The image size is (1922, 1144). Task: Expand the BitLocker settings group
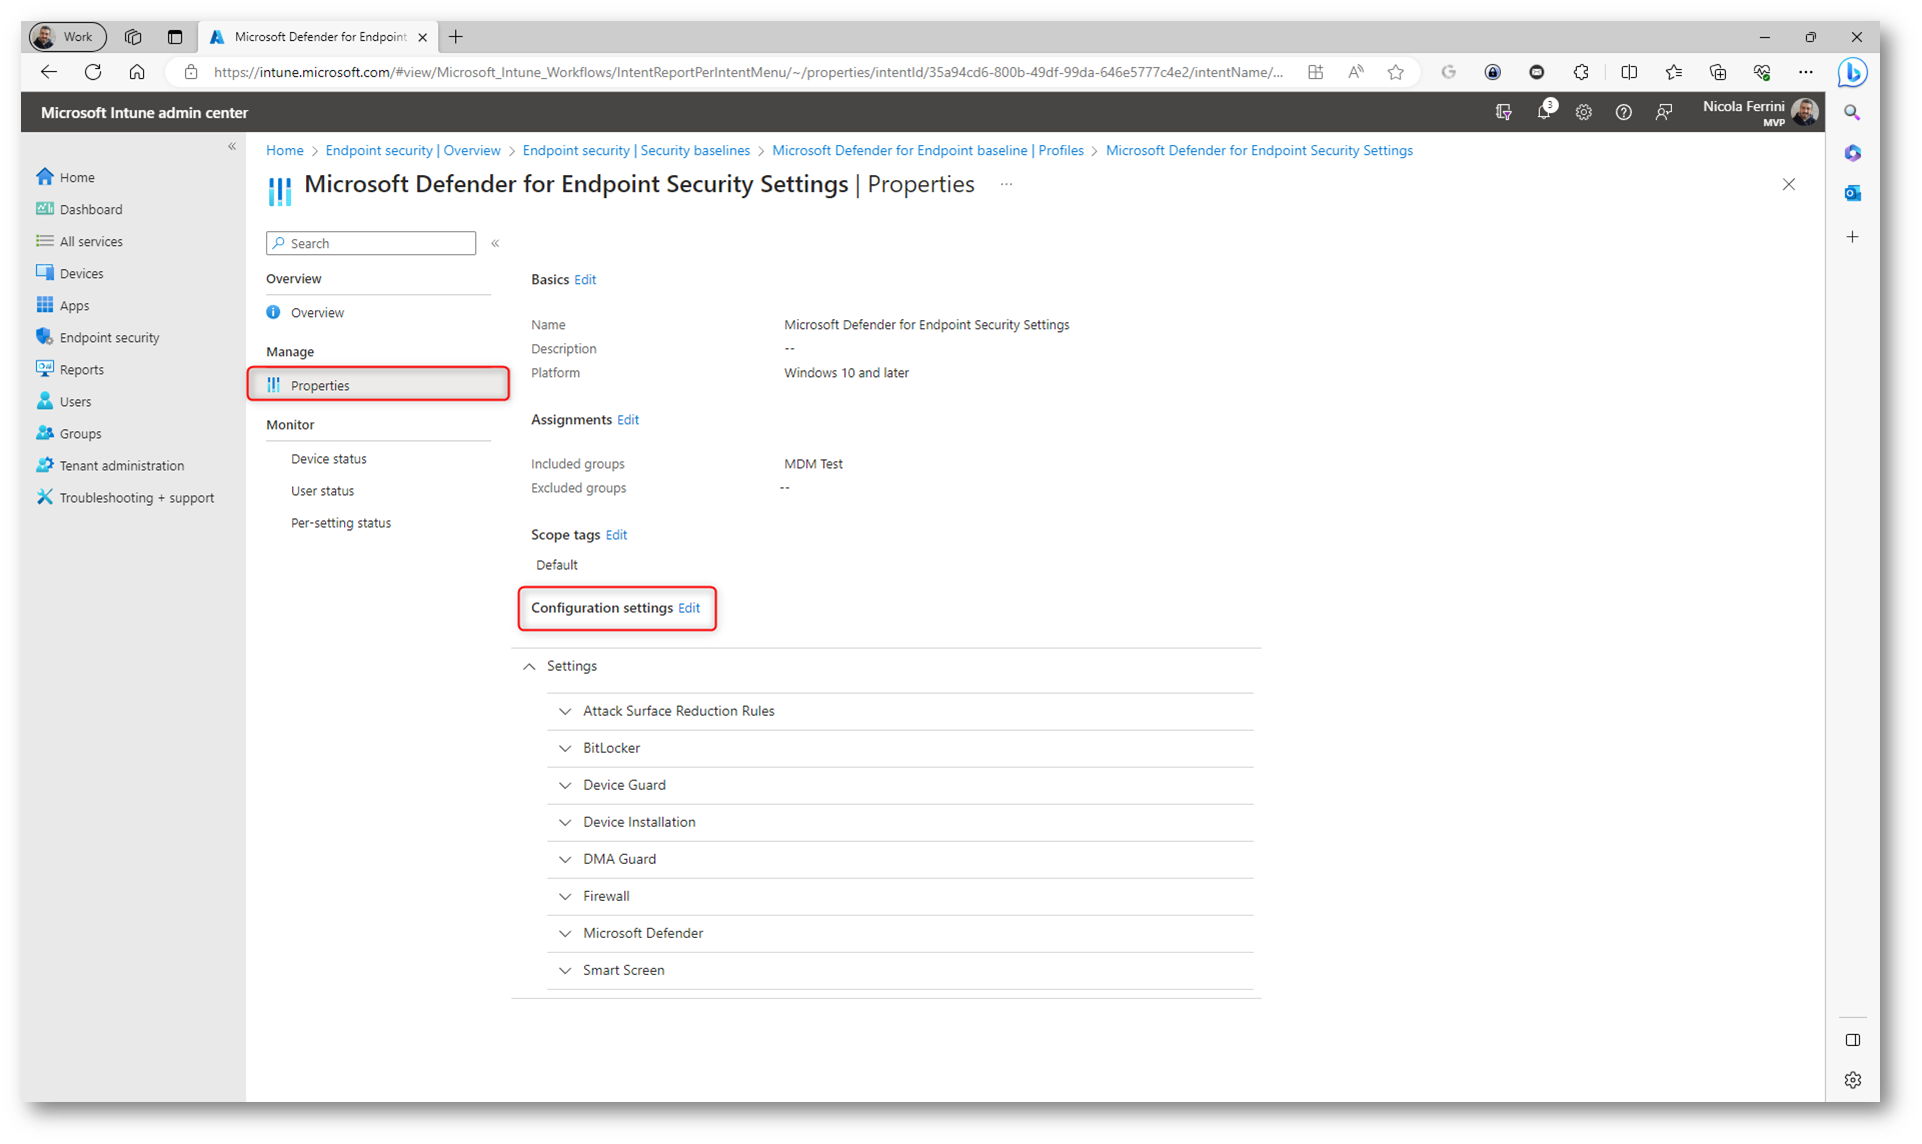coord(565,748)
